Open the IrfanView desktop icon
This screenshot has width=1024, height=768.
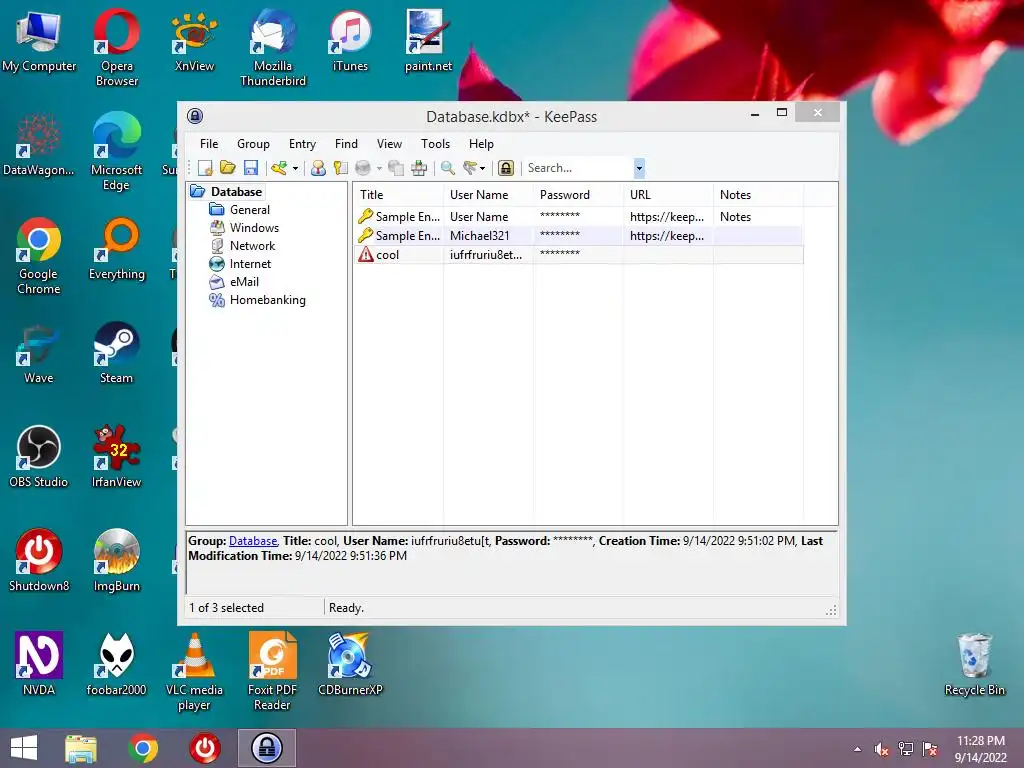point(116,456)
